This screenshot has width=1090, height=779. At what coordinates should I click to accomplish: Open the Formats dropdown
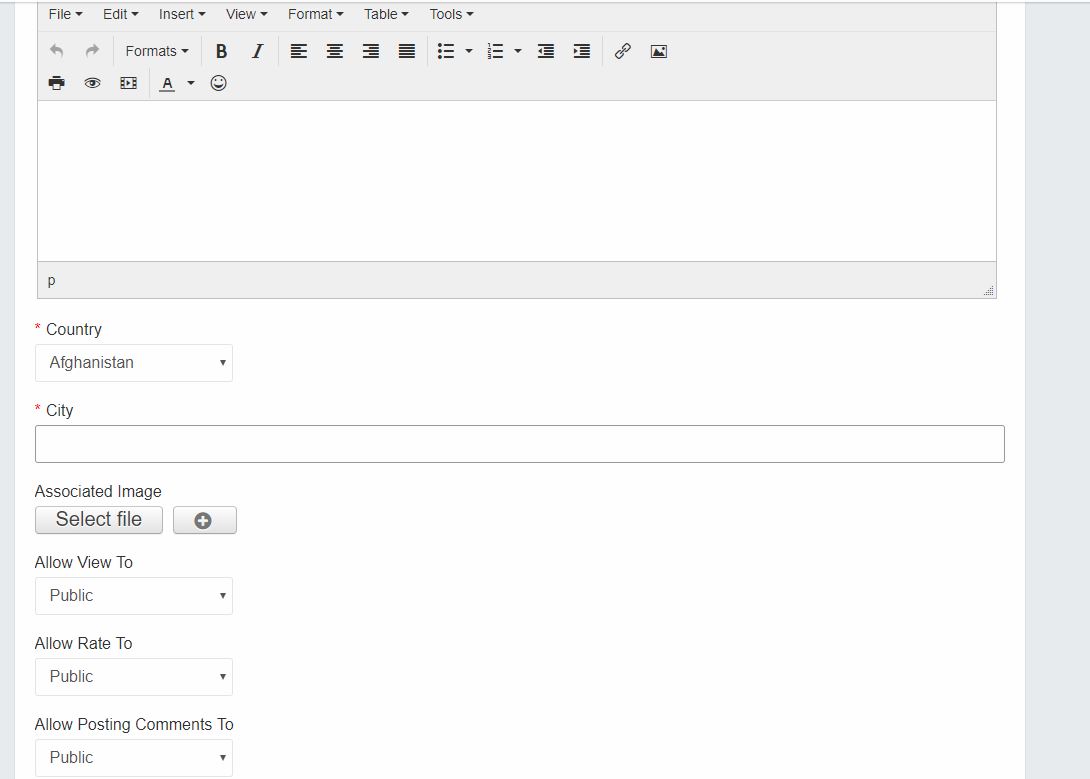tap(156, 51)
